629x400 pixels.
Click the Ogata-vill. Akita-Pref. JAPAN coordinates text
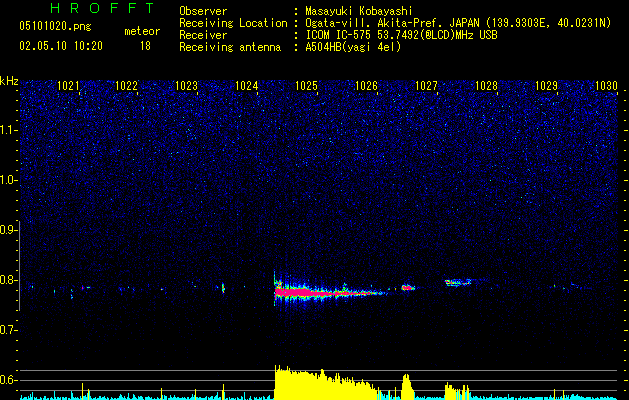click(458, 24)
